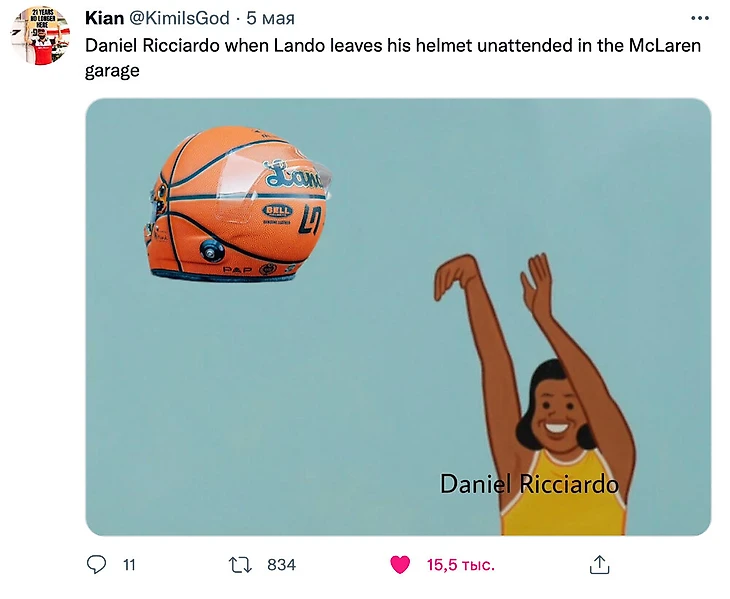Click the share upload icon
Screen dimensions: 730x599
(x=599, y=565)
